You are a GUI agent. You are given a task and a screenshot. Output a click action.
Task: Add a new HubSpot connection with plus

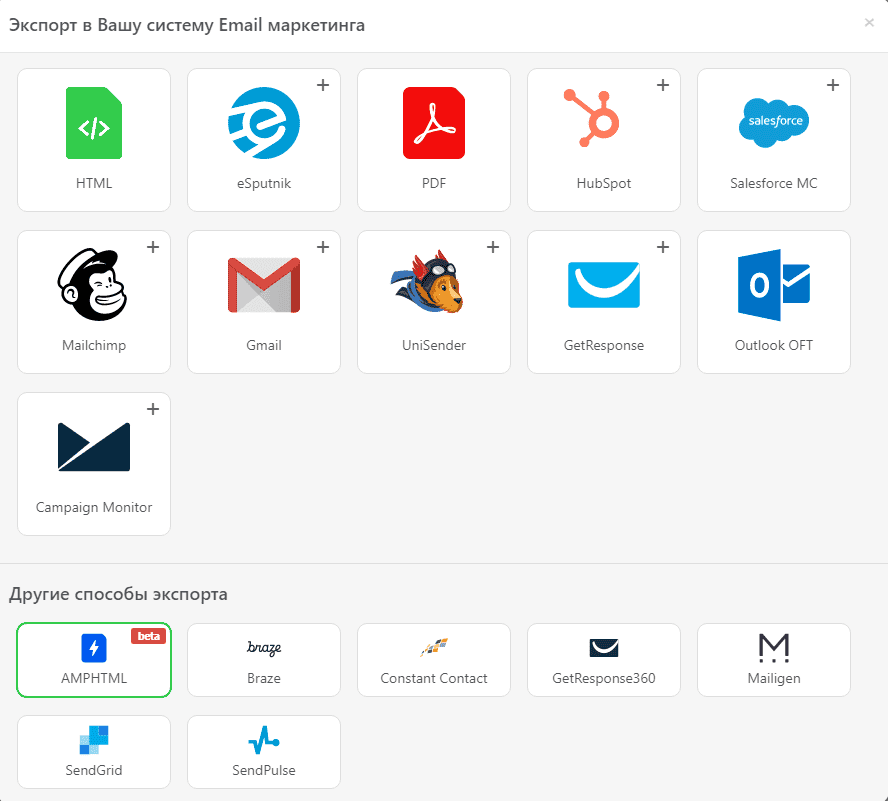(x=662, y=85)
